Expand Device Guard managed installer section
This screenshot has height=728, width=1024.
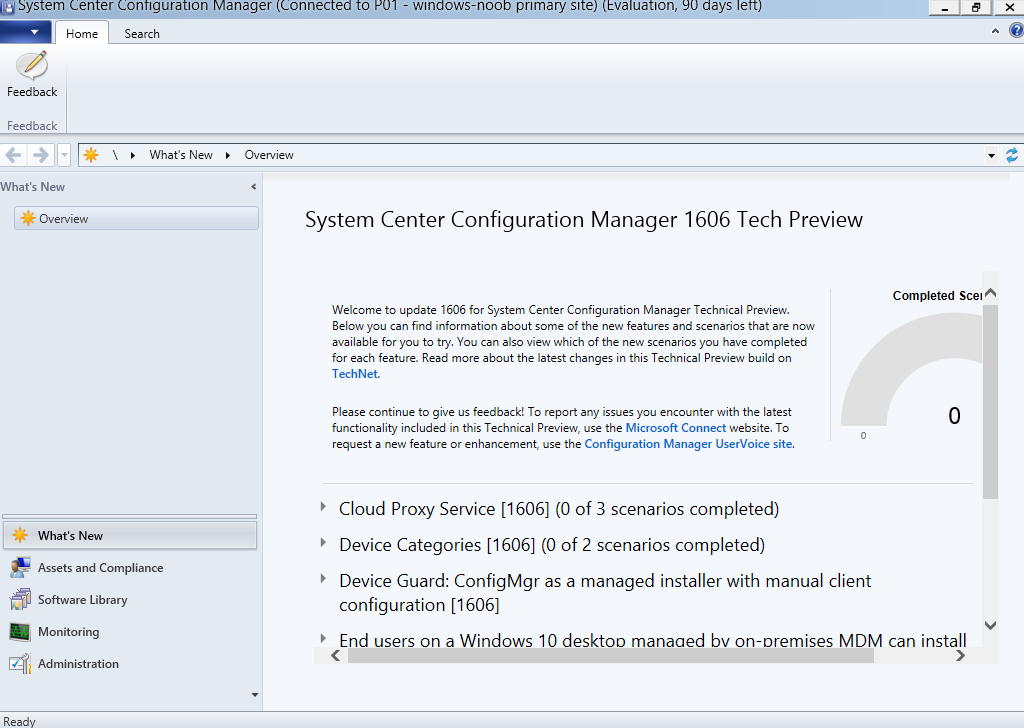(x=323, y=578)
